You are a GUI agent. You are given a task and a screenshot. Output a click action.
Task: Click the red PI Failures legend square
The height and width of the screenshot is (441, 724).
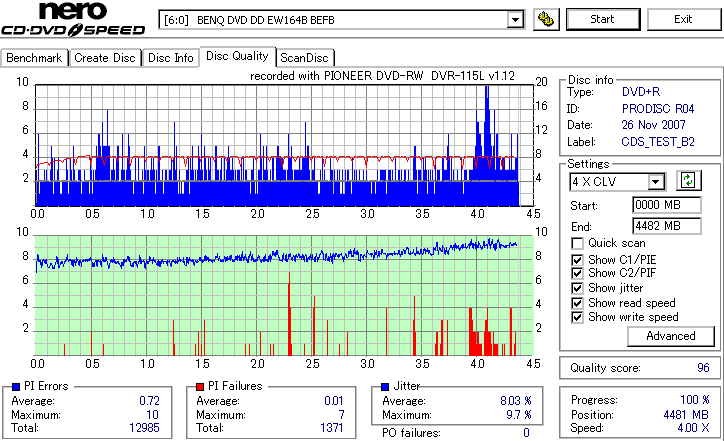tap(200, 387)
